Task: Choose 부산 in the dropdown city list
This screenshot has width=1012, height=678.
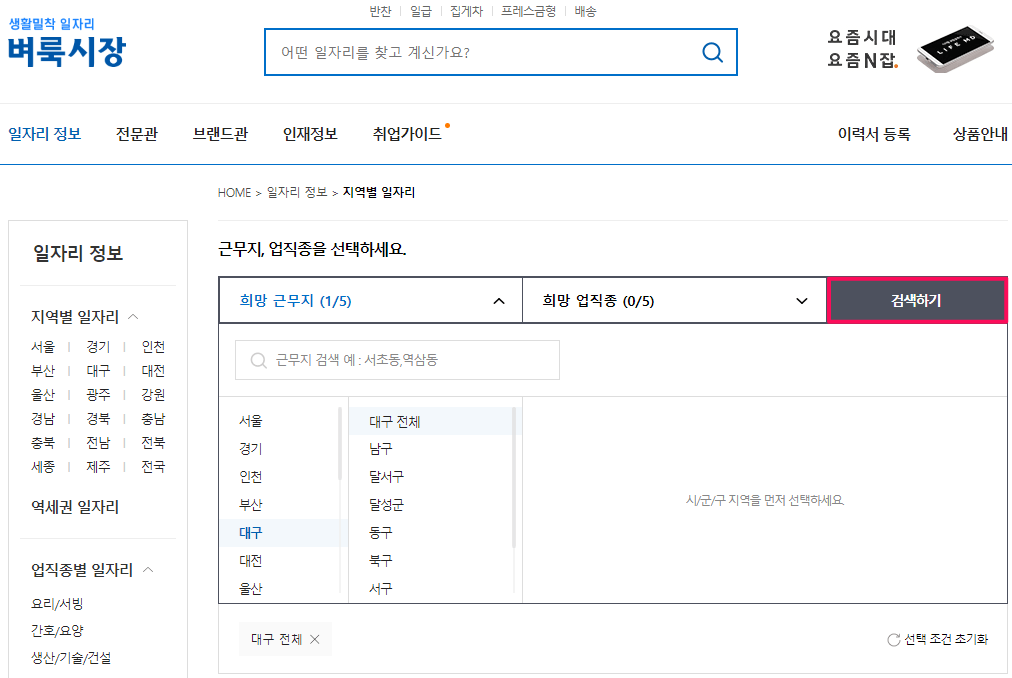Action: click(250, 505)
